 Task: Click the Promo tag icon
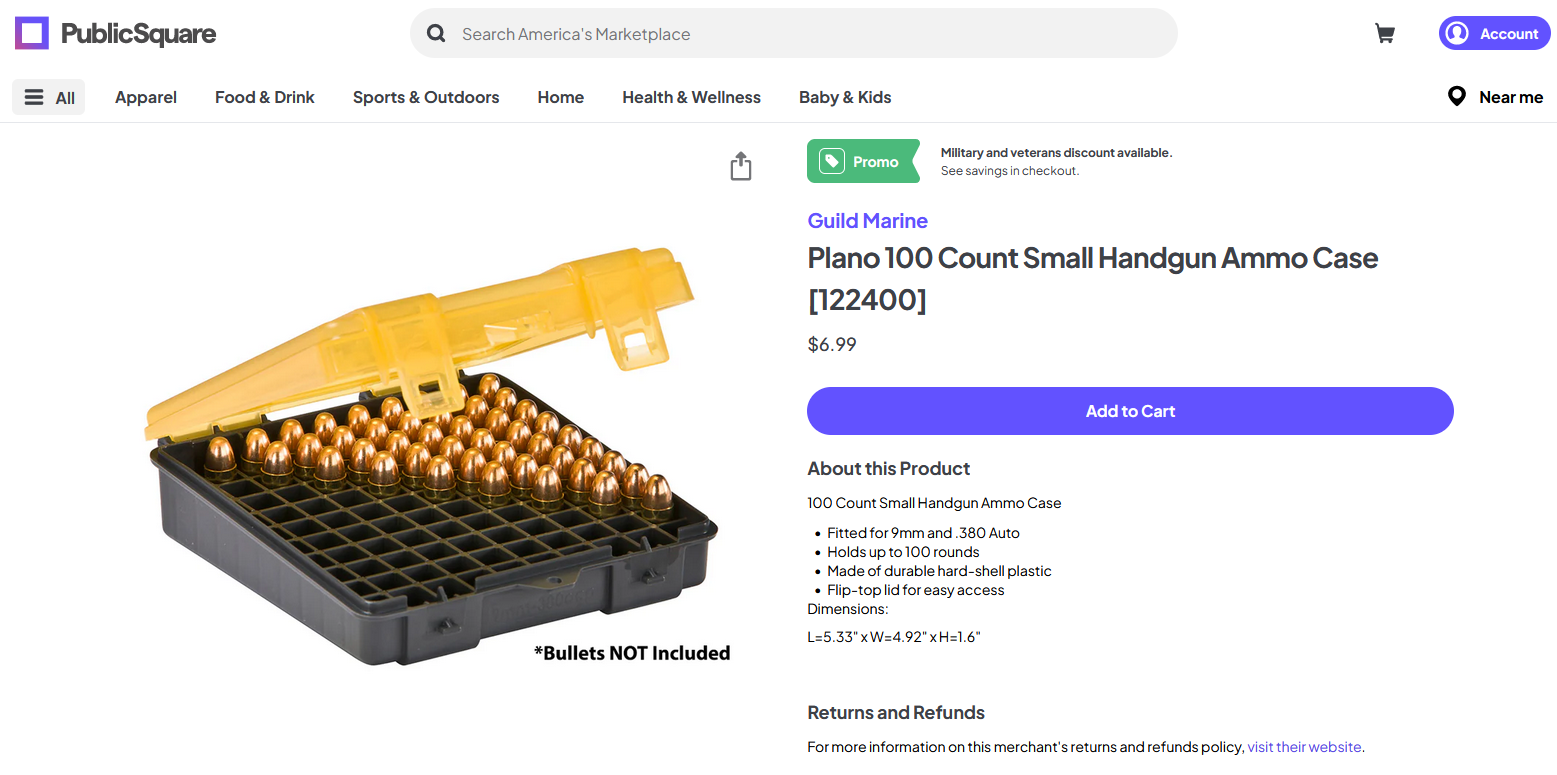(x=832, y=162)
